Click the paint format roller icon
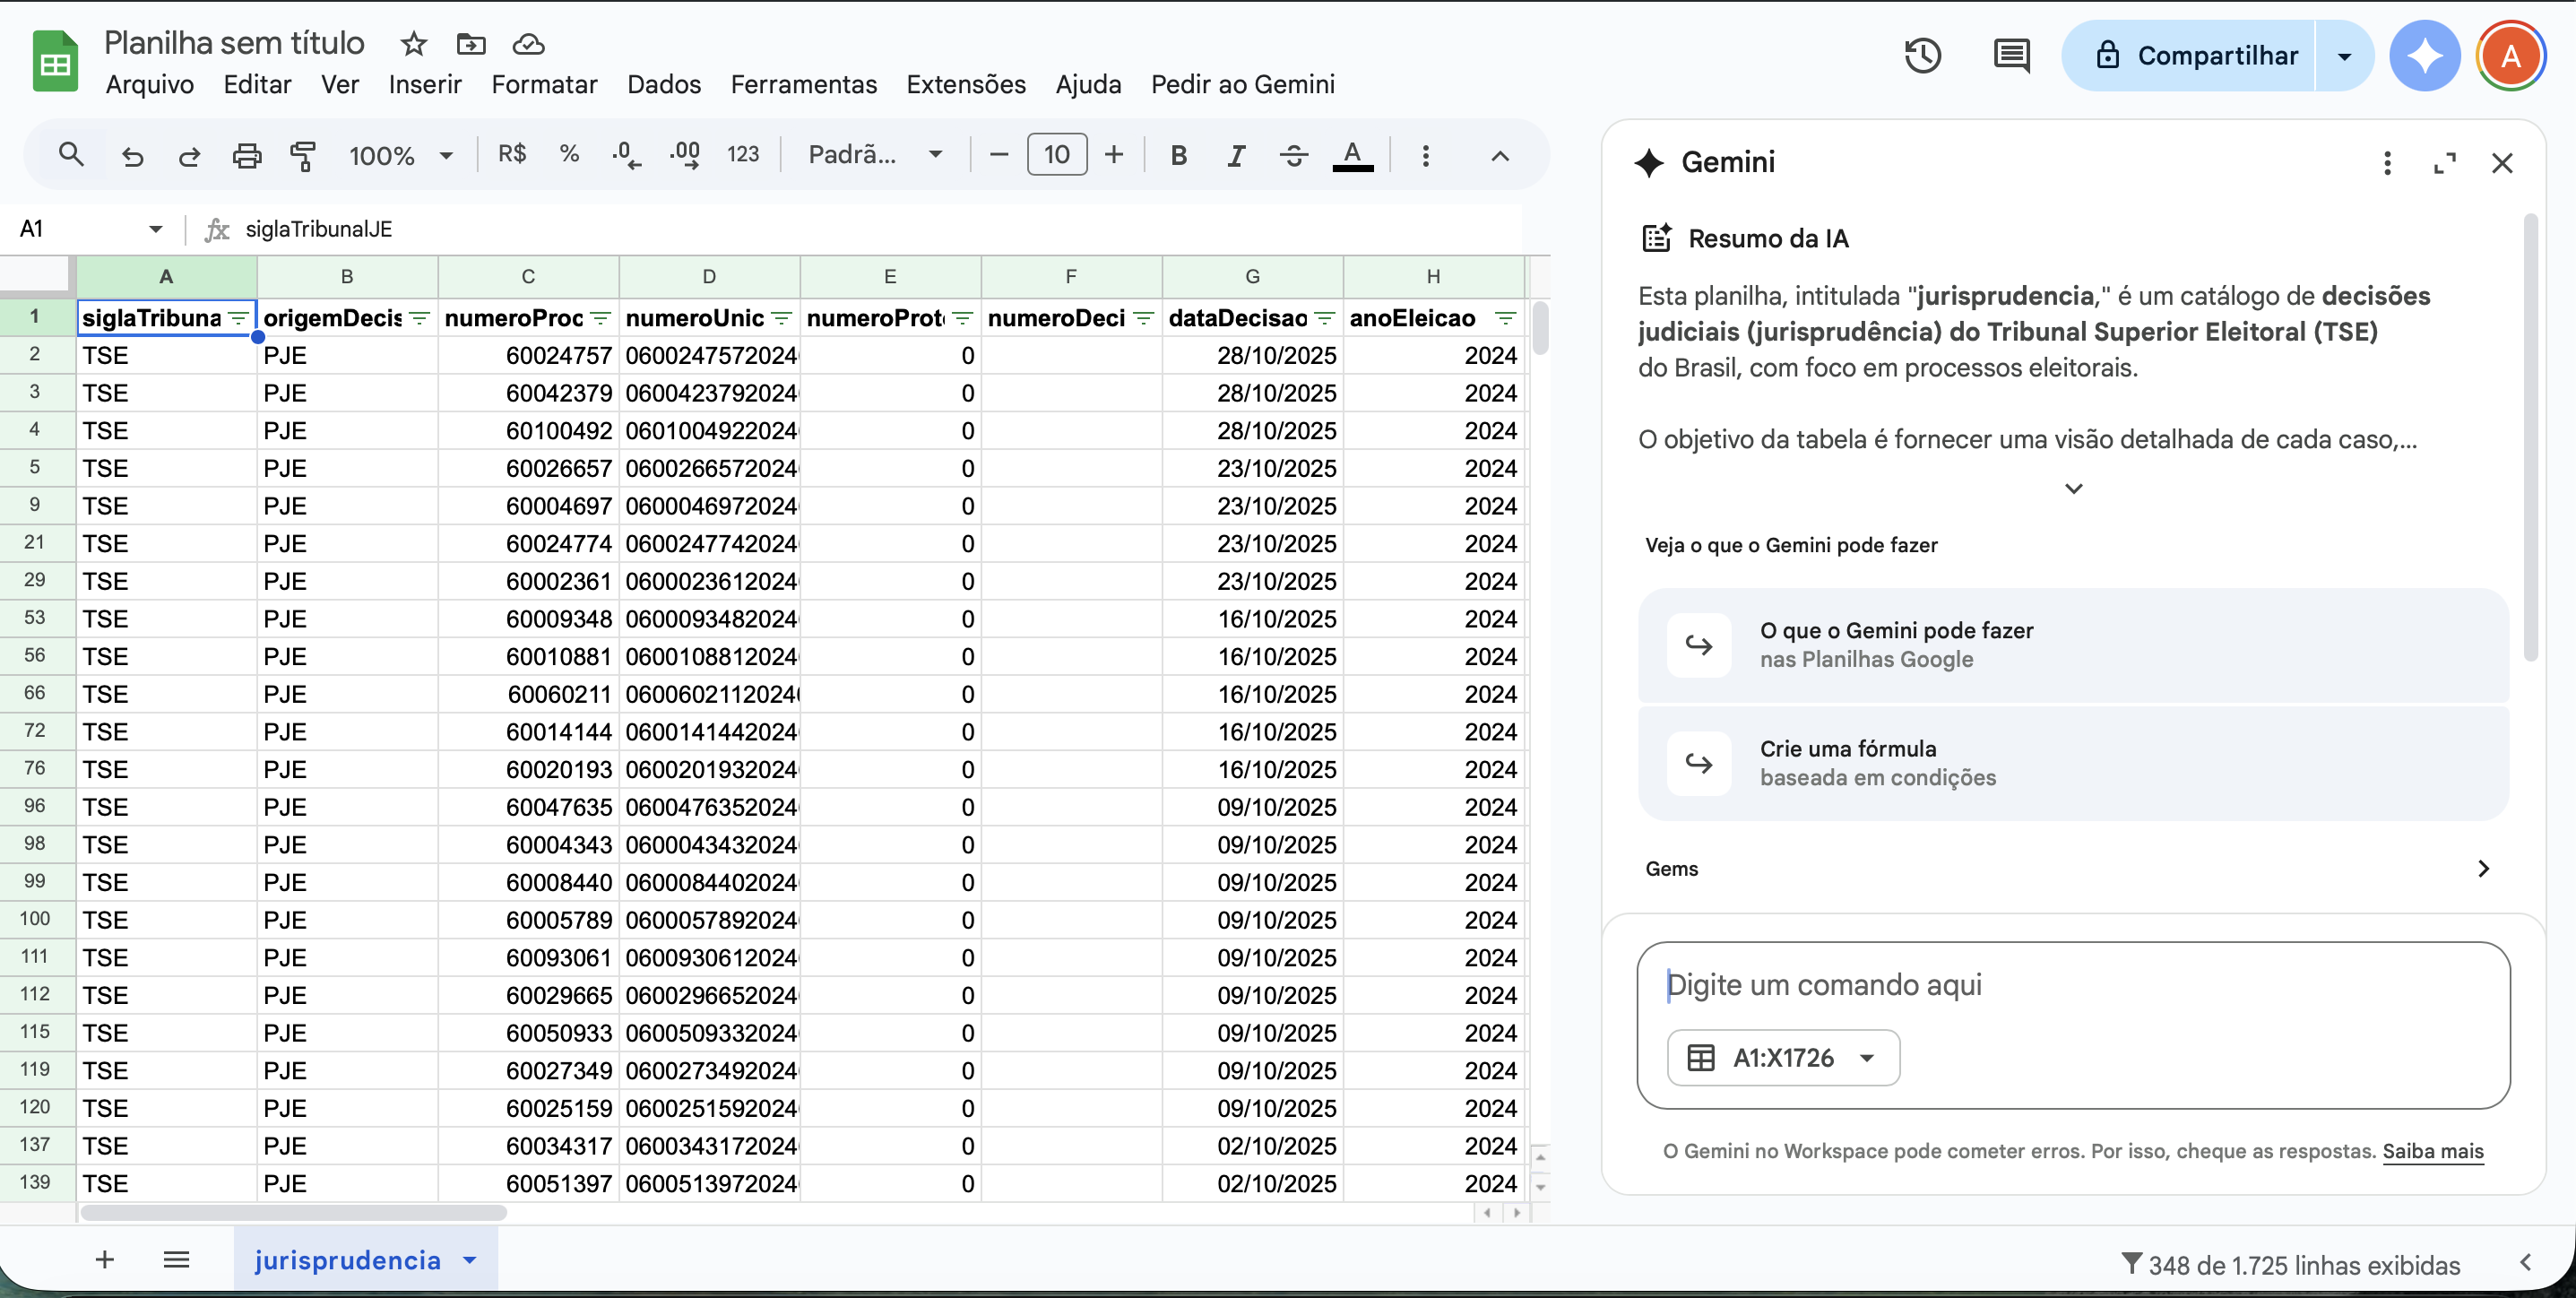 [302, 155]
